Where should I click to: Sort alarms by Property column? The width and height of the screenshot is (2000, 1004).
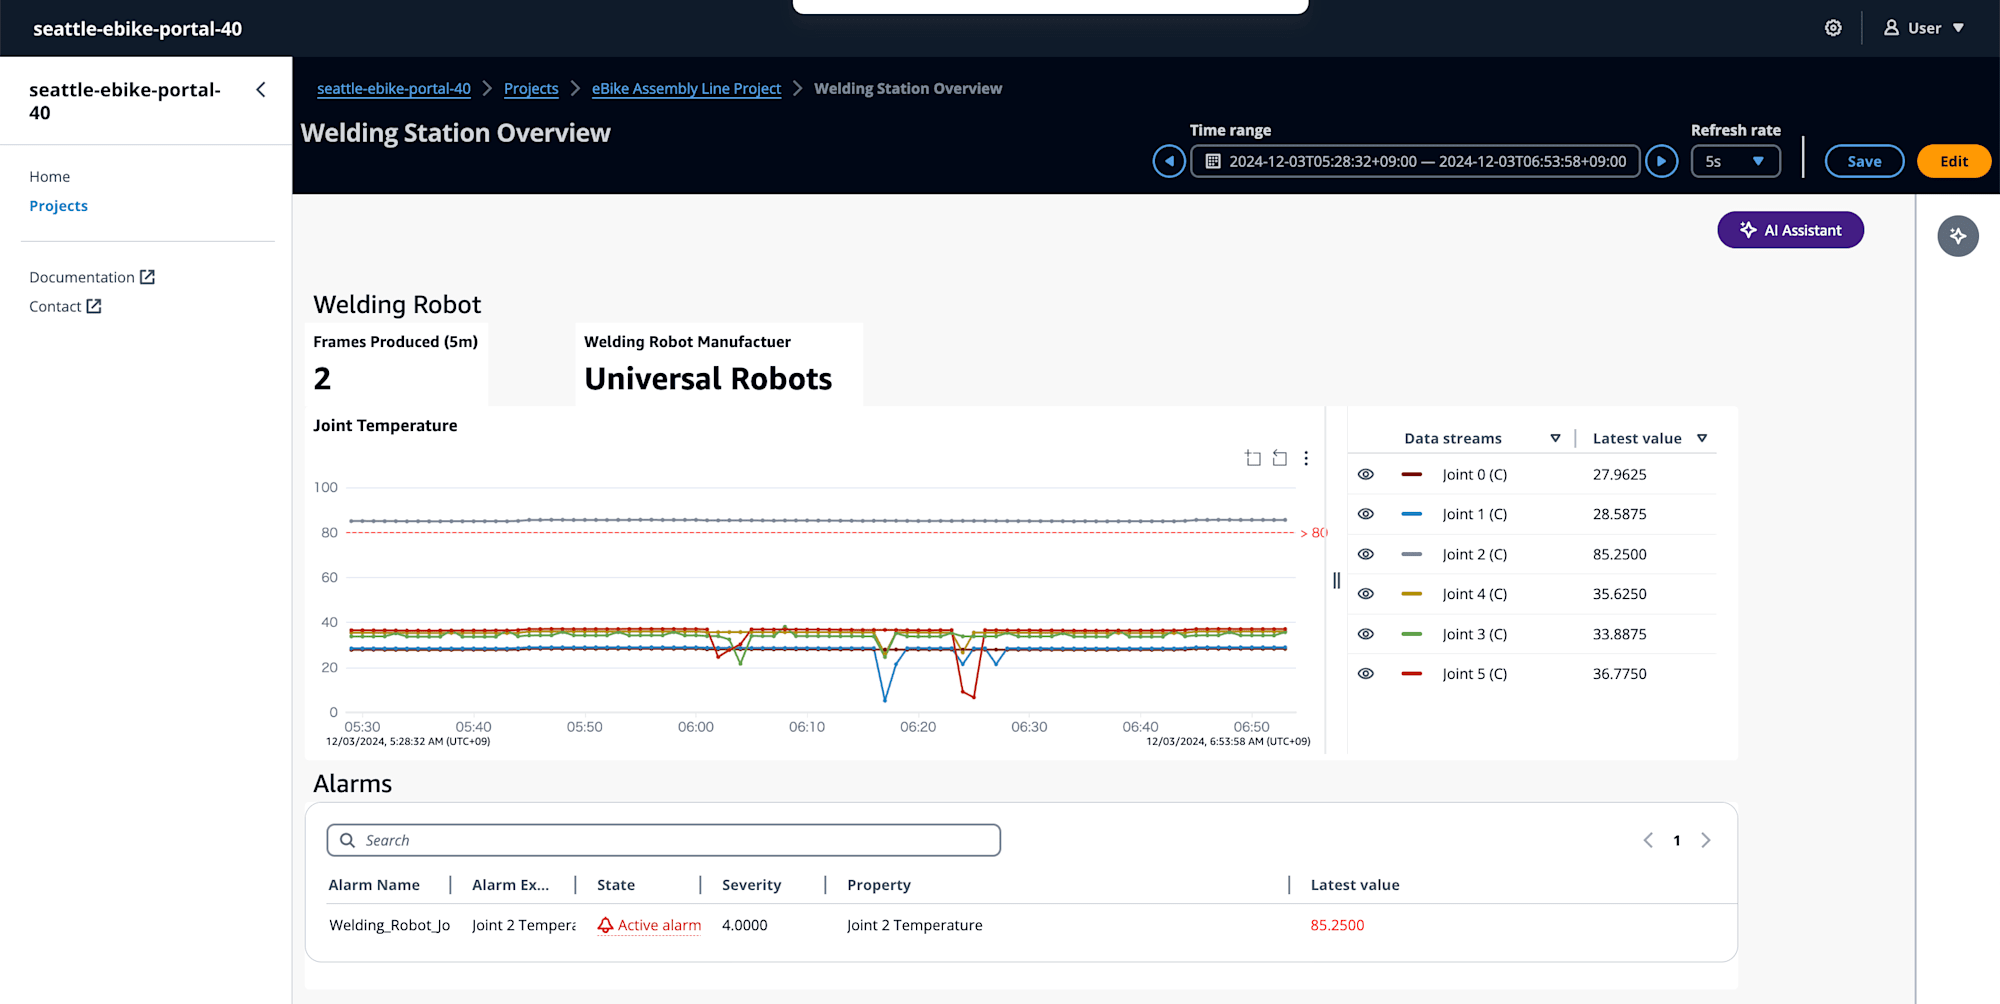point(879,885)
